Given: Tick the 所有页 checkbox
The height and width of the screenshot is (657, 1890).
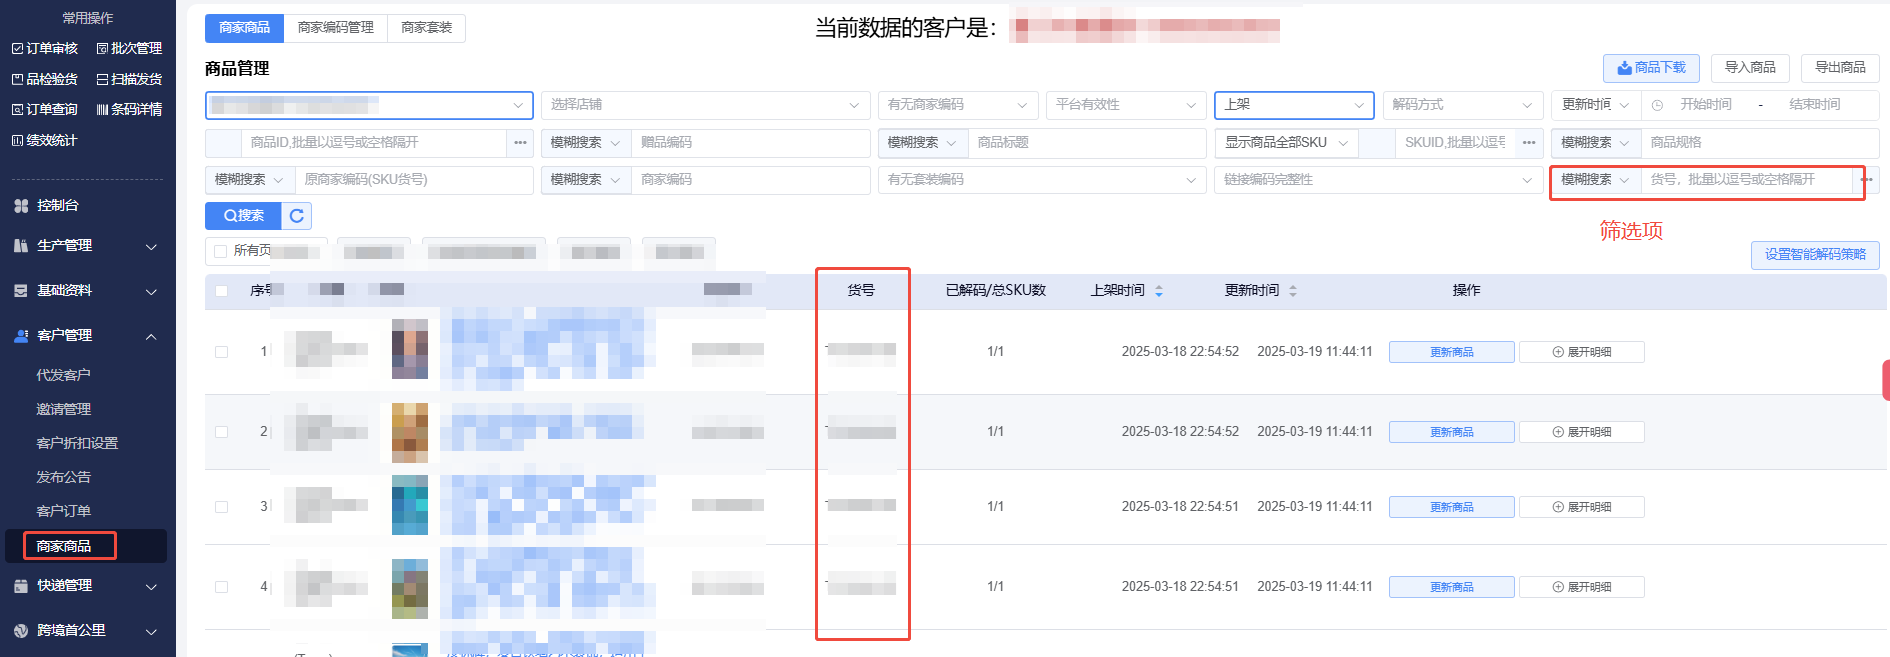Looking at the screenshot, I should (x=220, y=251).
